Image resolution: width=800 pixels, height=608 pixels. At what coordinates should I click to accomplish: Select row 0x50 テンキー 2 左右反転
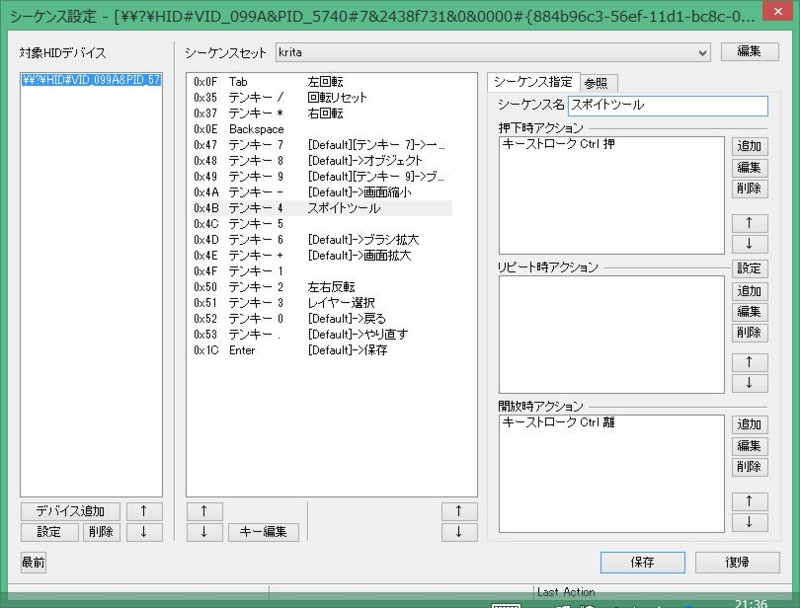[x=321, y=287]
